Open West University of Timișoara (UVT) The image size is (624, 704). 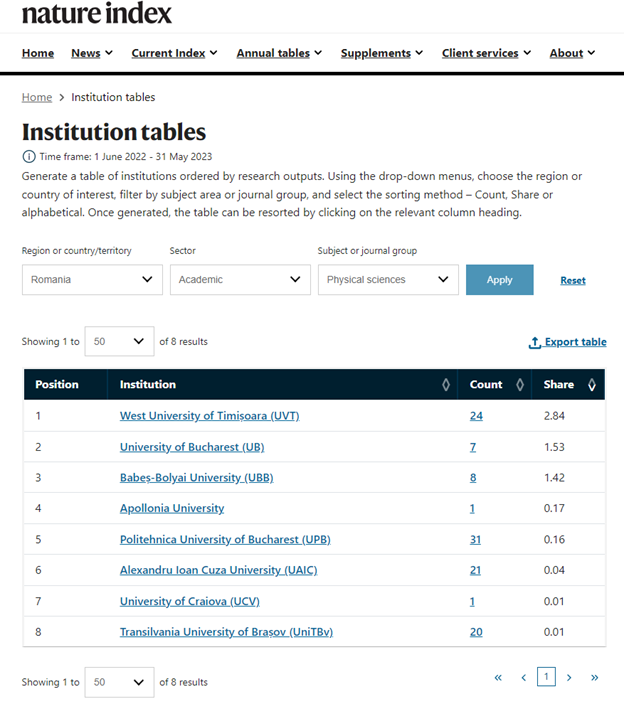point(210,416)
